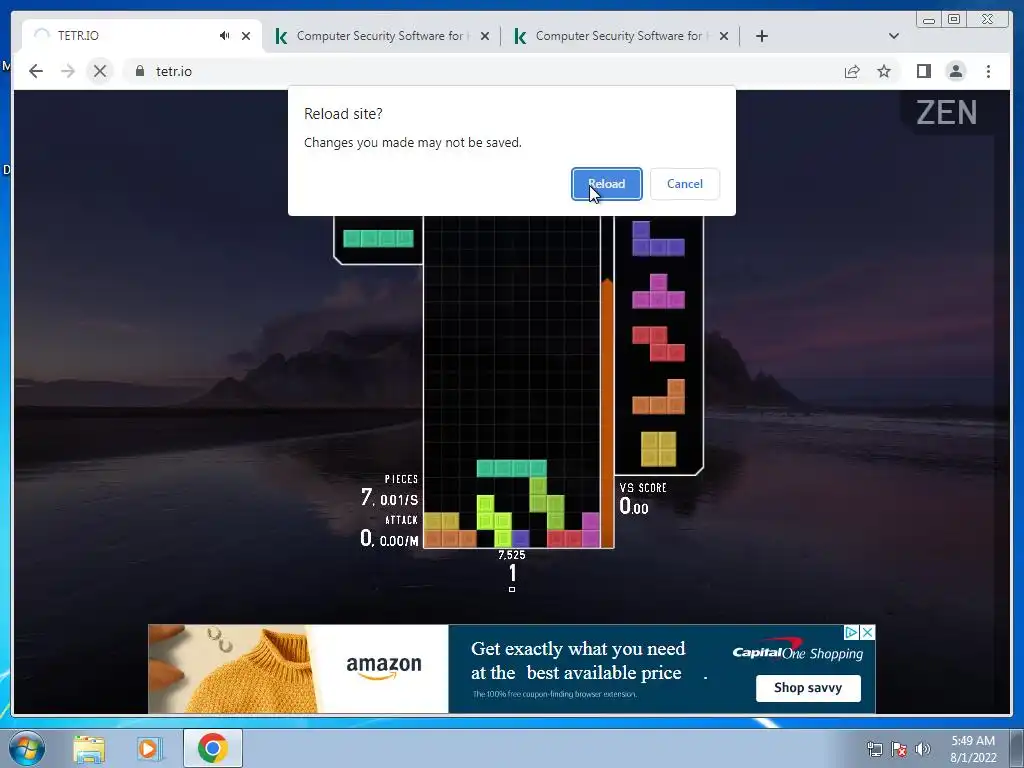
Task: Click the red Z piece in queue
Action: (658, 344)
